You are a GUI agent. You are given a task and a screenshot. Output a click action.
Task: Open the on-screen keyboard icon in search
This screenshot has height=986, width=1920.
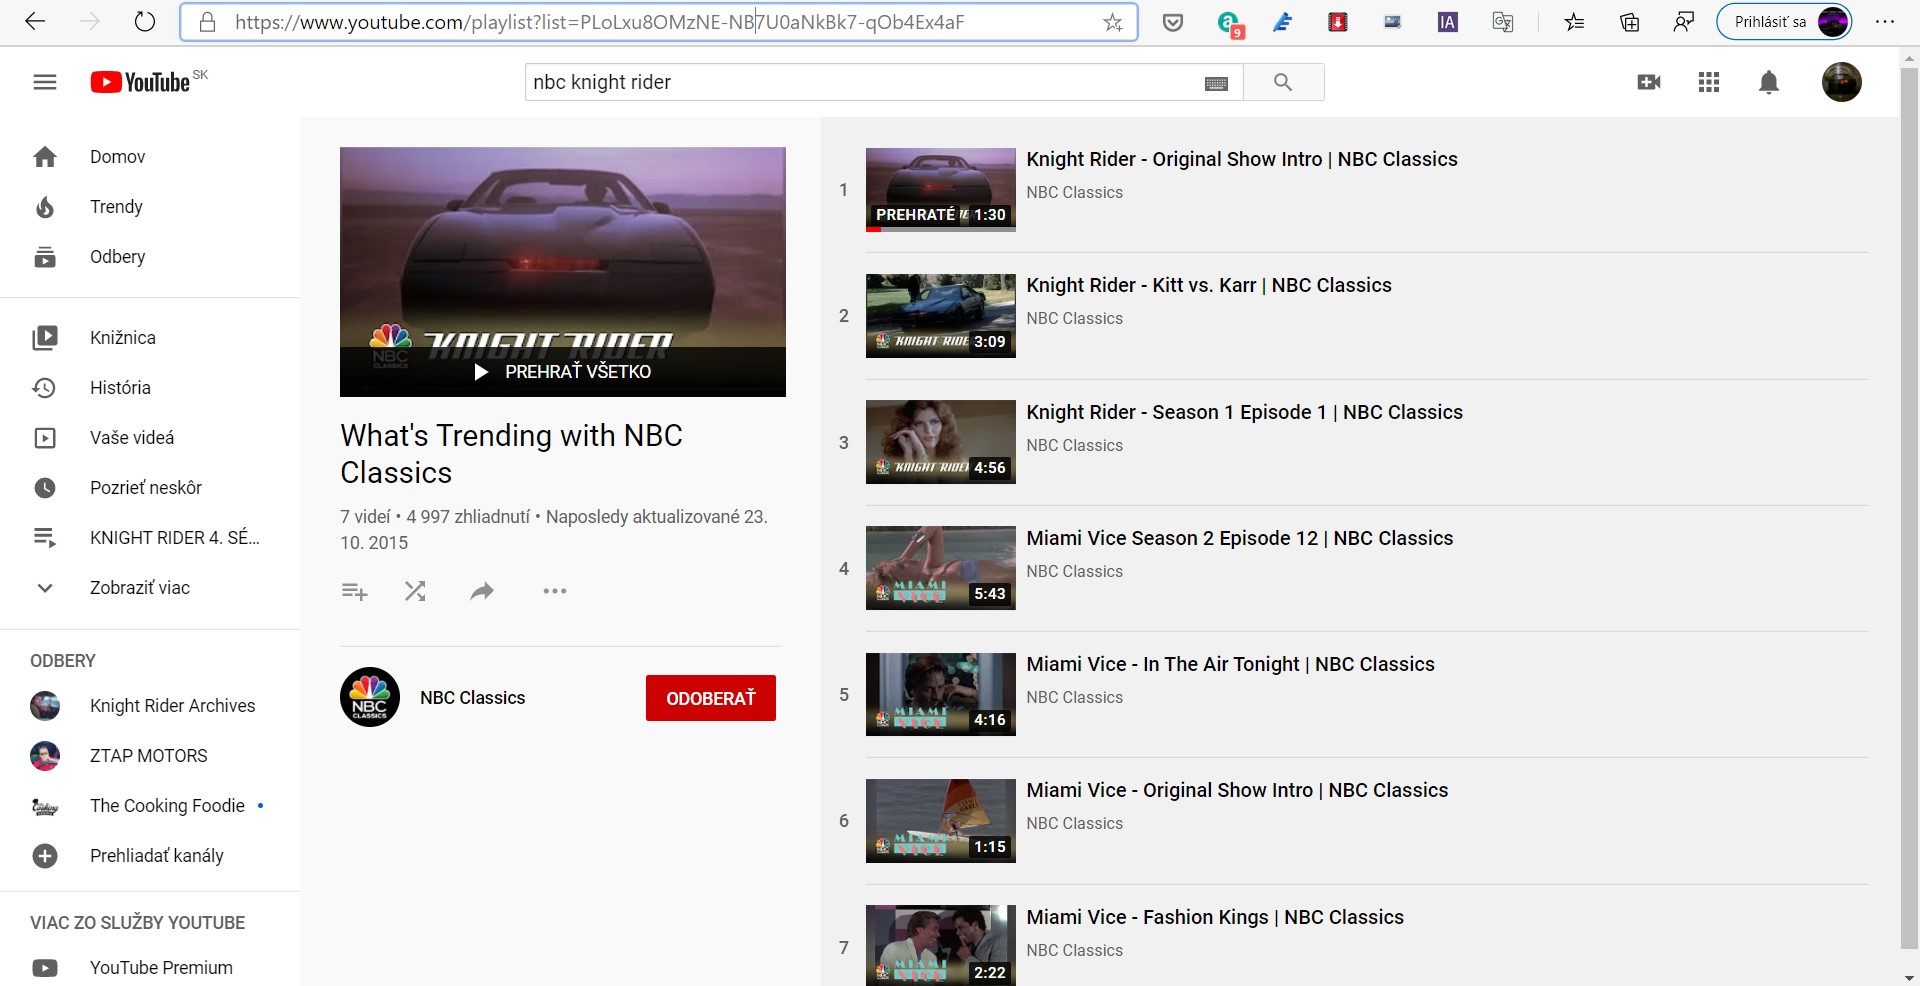point(1216,83)
